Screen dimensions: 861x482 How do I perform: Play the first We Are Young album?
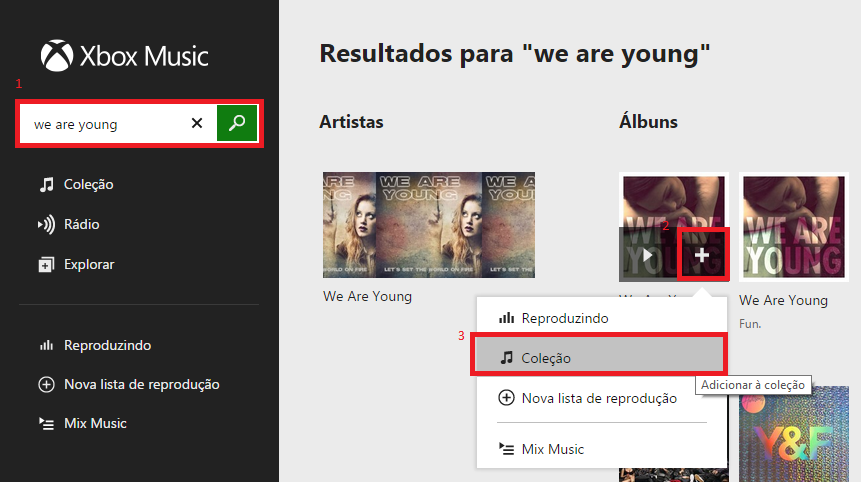click(x=648, y=255)
